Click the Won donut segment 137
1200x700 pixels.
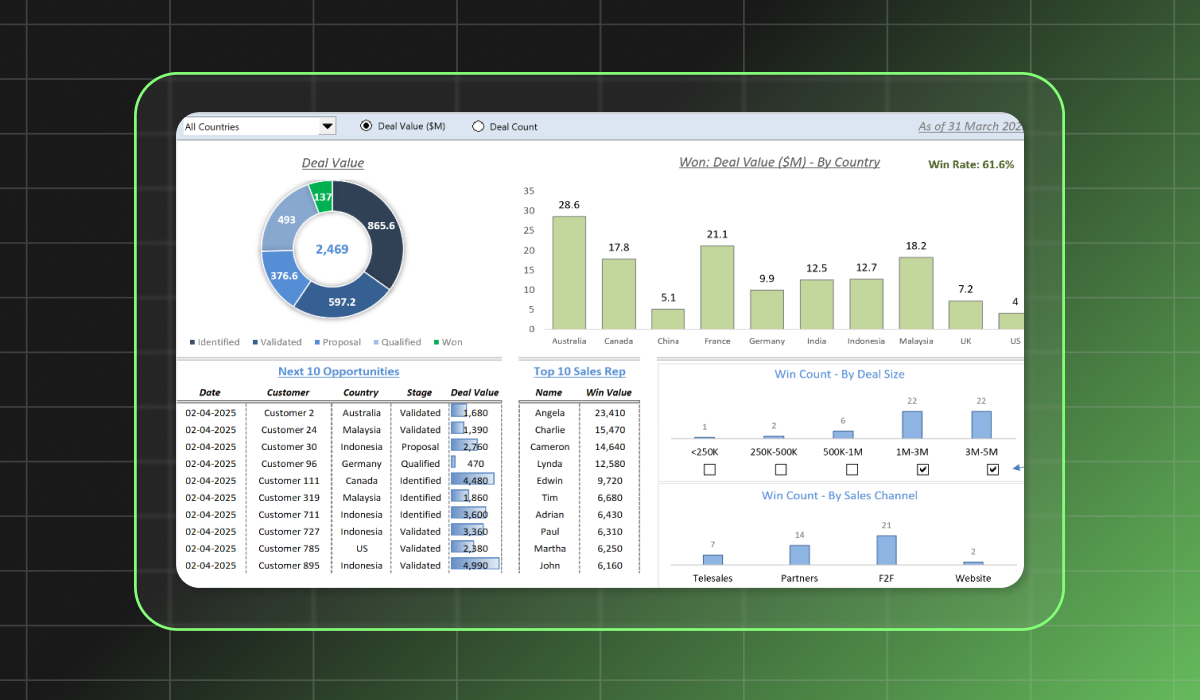pos(322,196)
